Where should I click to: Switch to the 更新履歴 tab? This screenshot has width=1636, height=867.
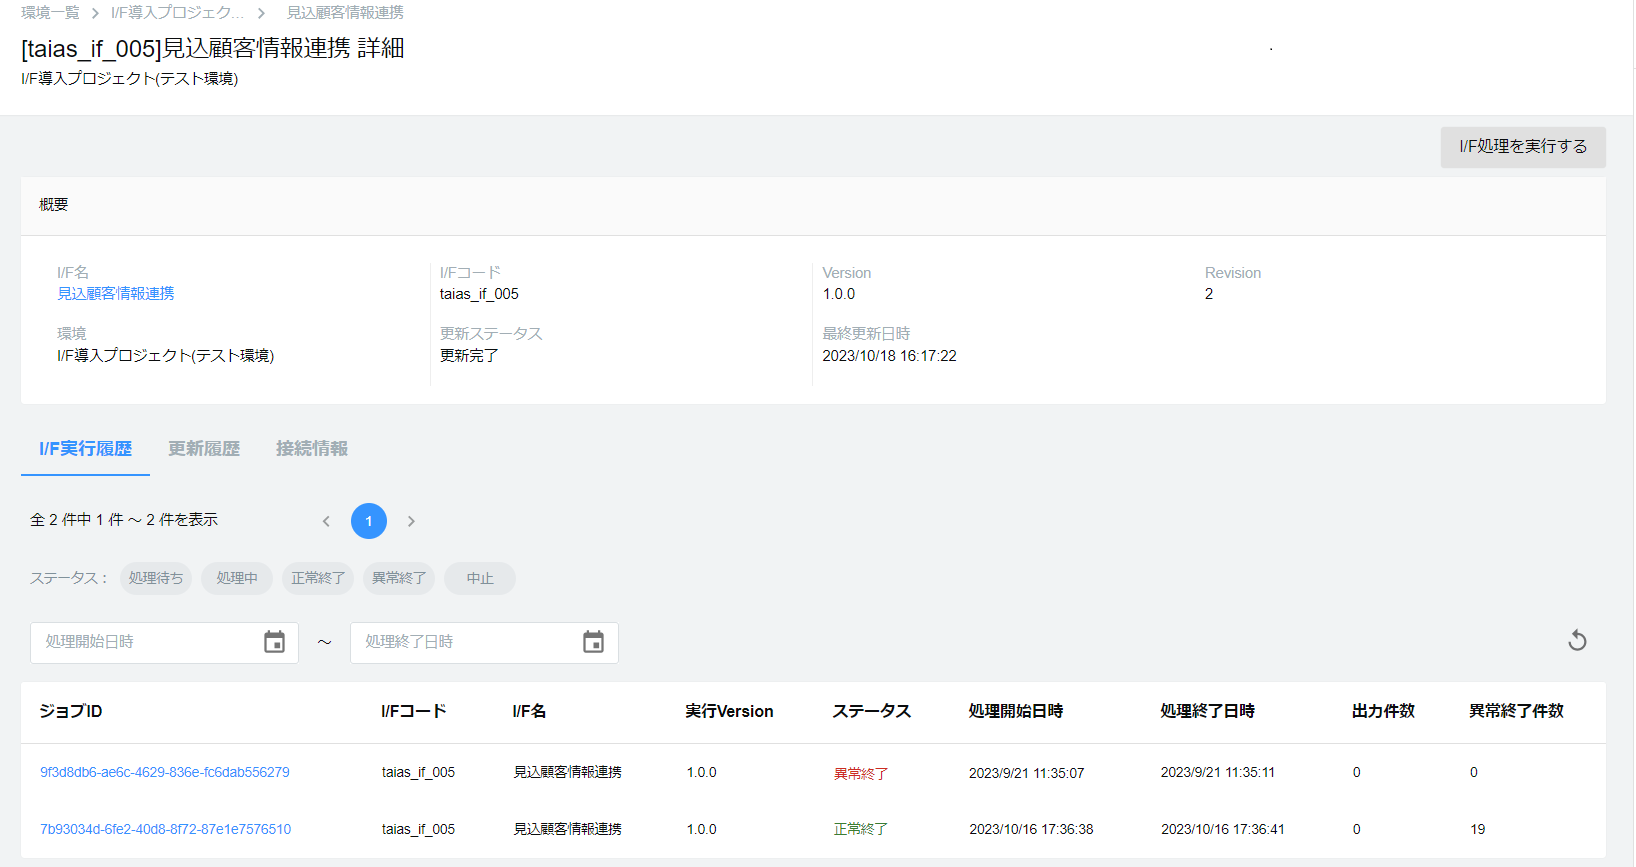click(204, 449)
